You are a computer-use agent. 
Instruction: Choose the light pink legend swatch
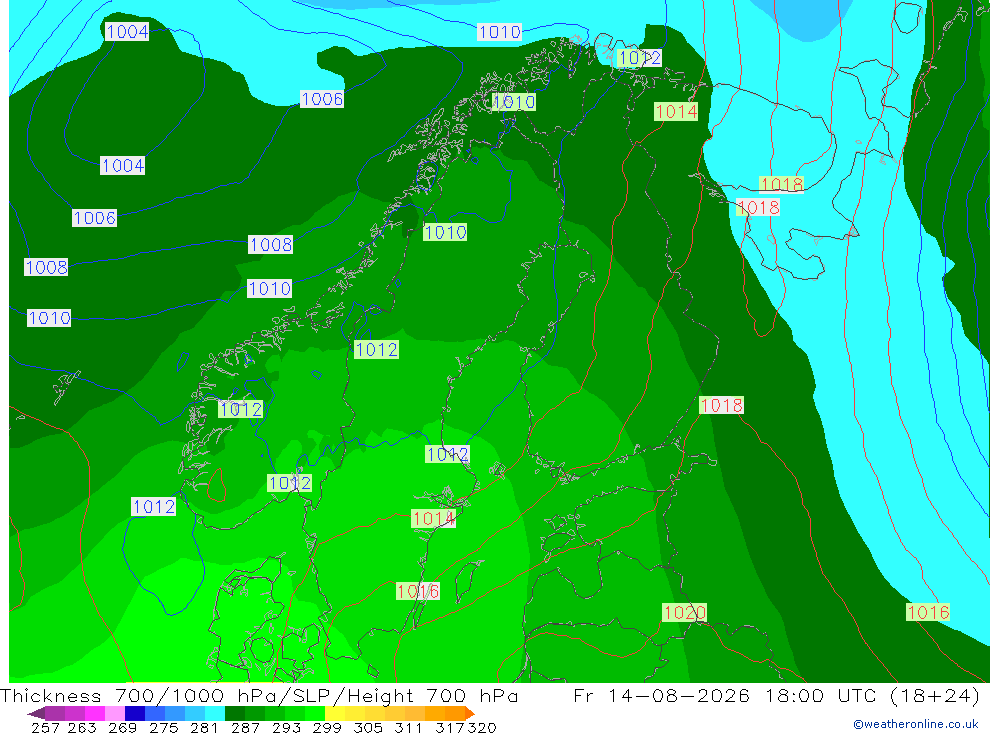point(115,713)
